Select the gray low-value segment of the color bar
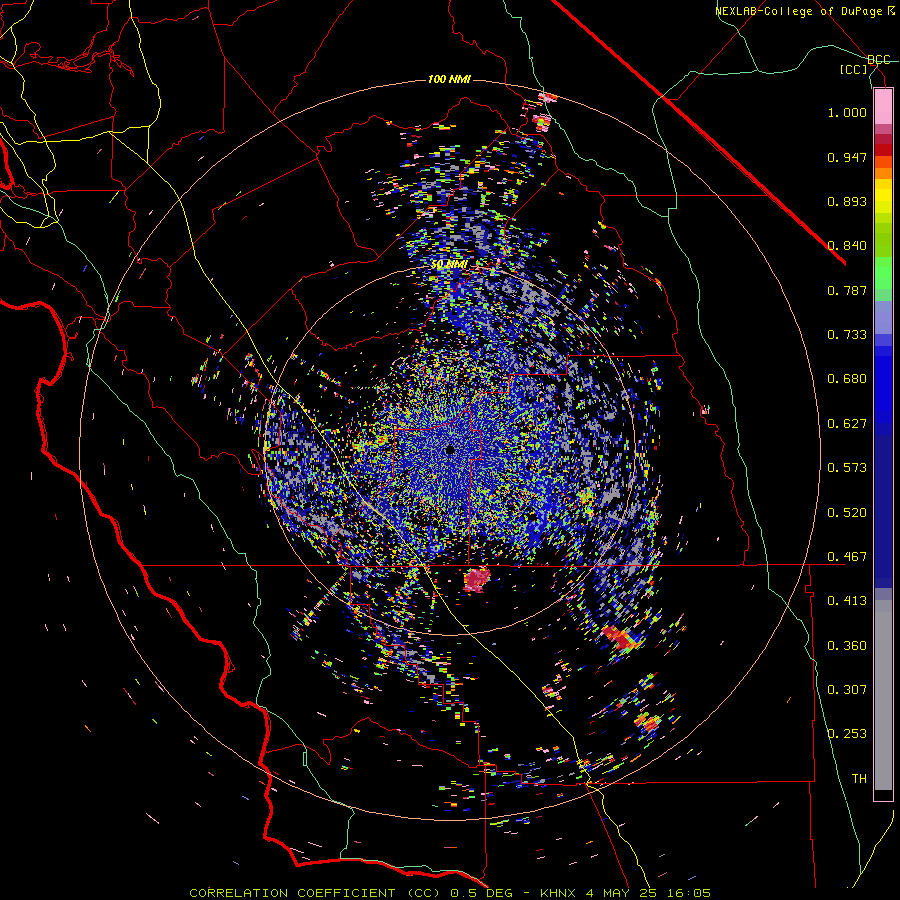Screen dimensions: 900x900 [x=883, y=695]
